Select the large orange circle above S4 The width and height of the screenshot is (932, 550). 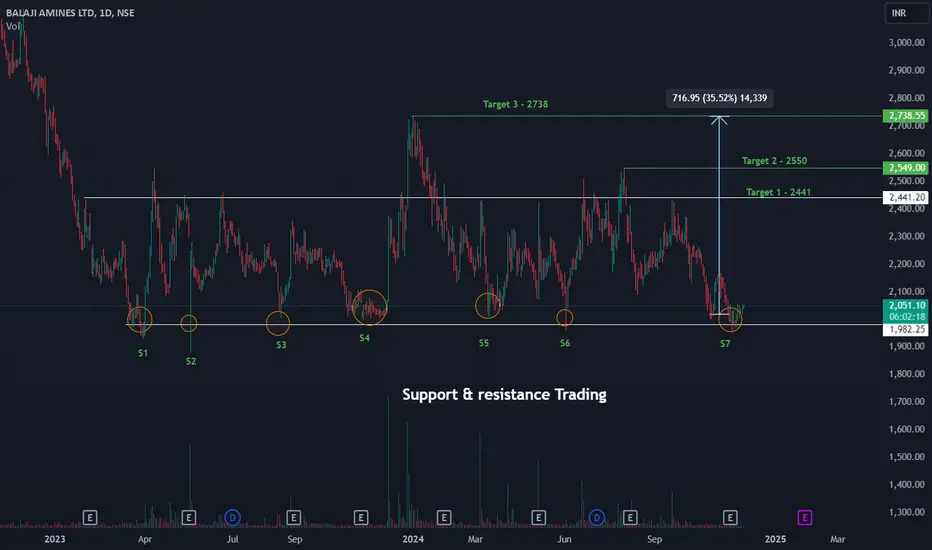click(x=370, y=307)
